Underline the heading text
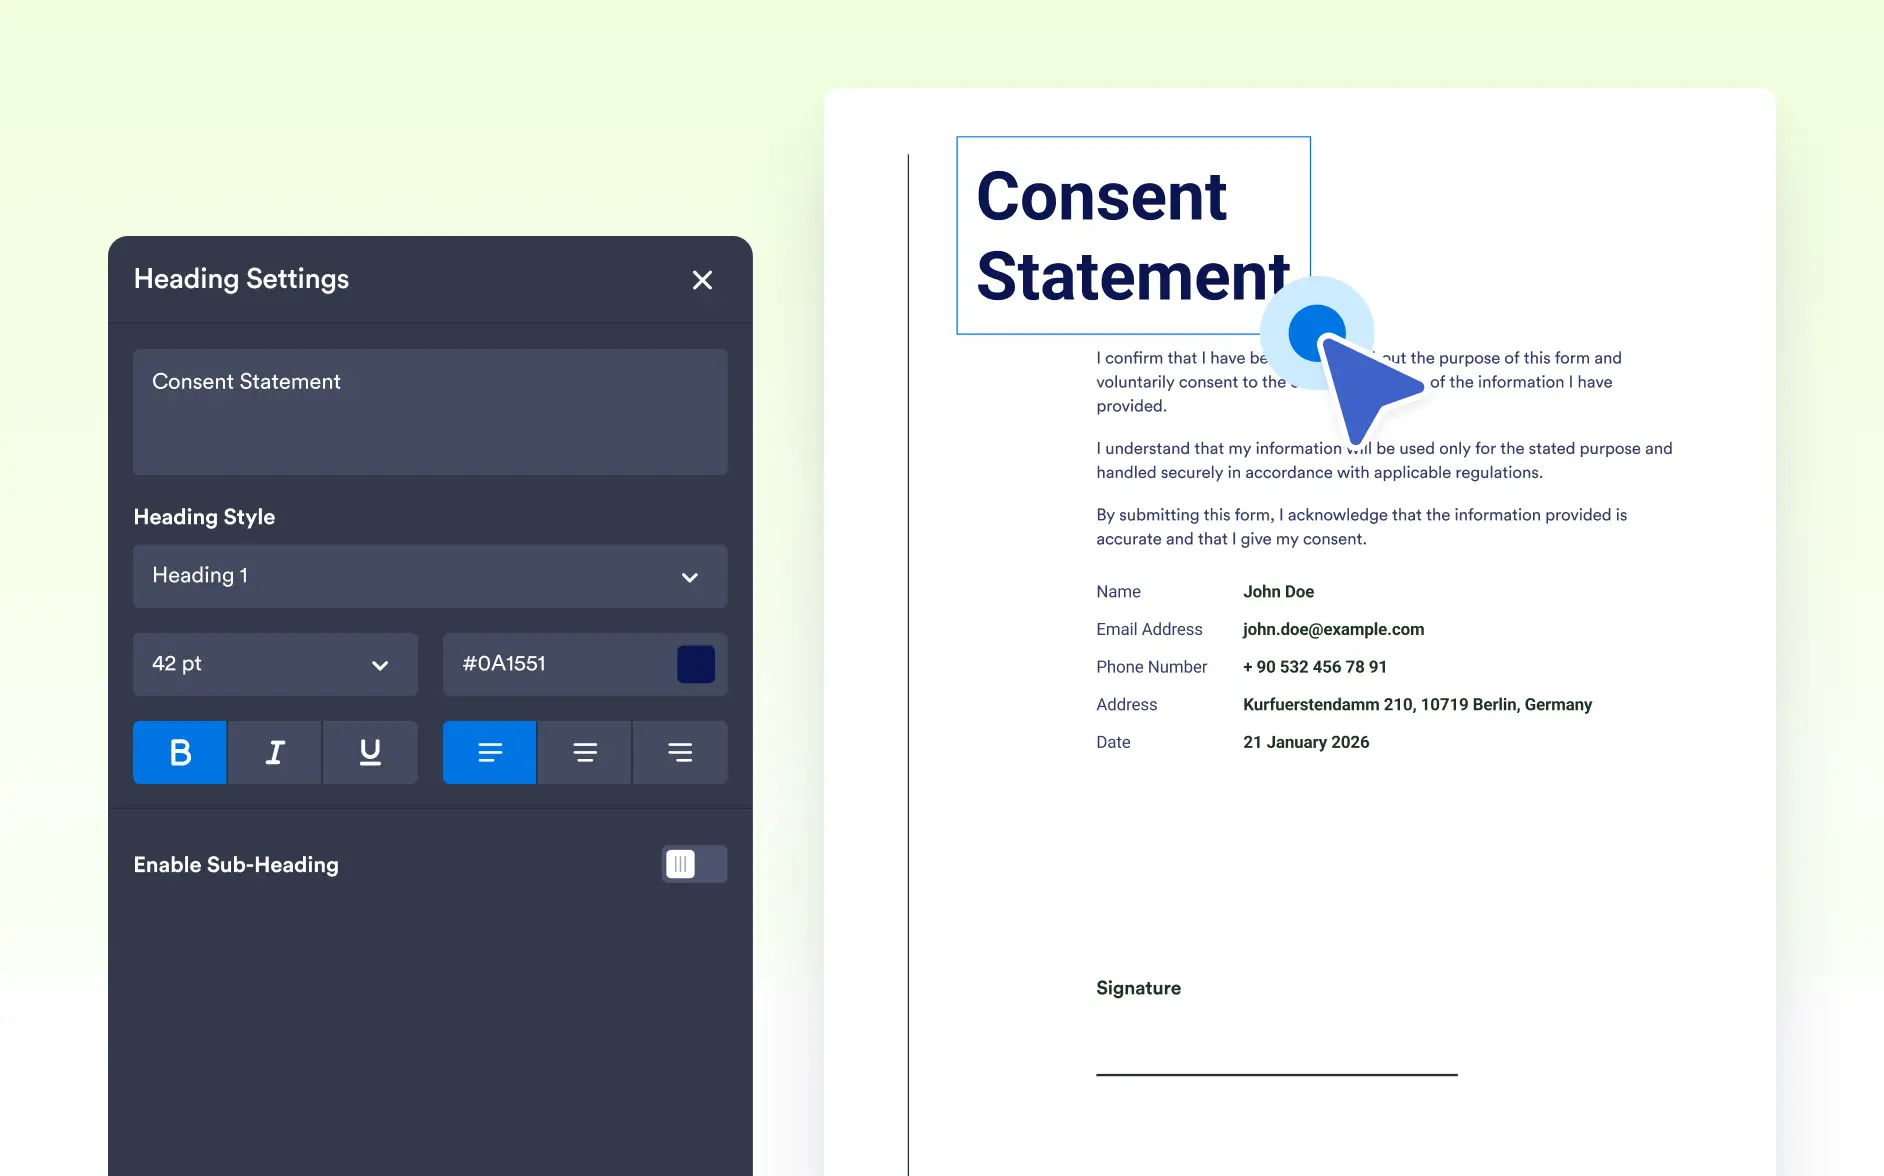 tap(370, 752)
